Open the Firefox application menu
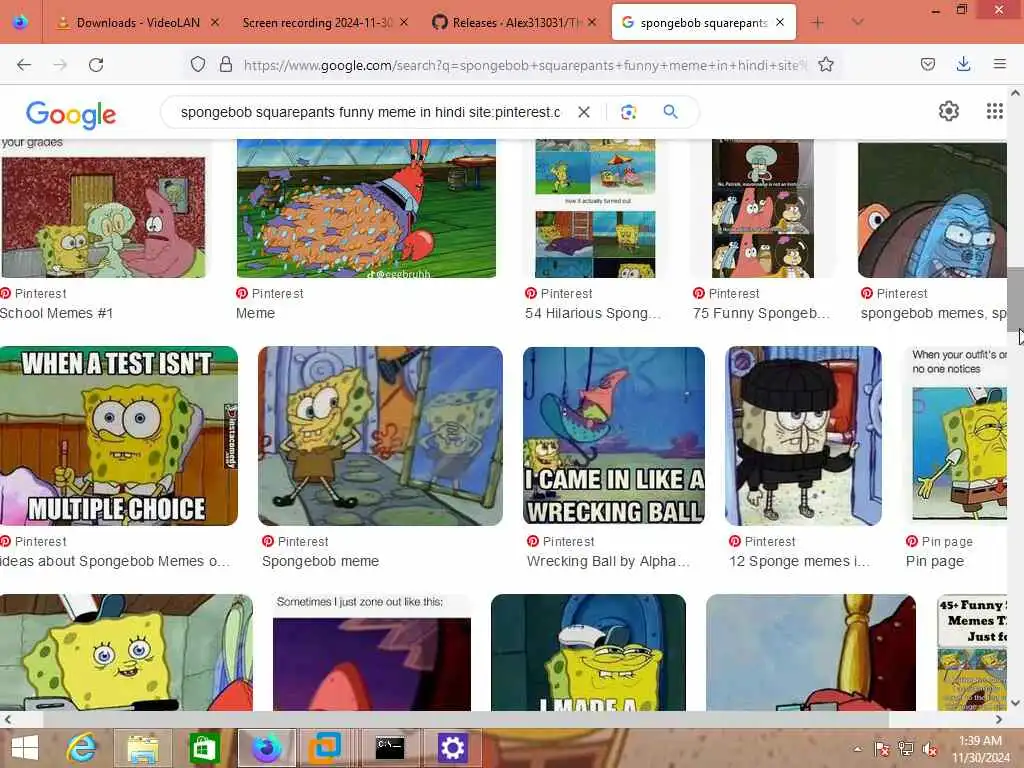 (x=999, y=64)
